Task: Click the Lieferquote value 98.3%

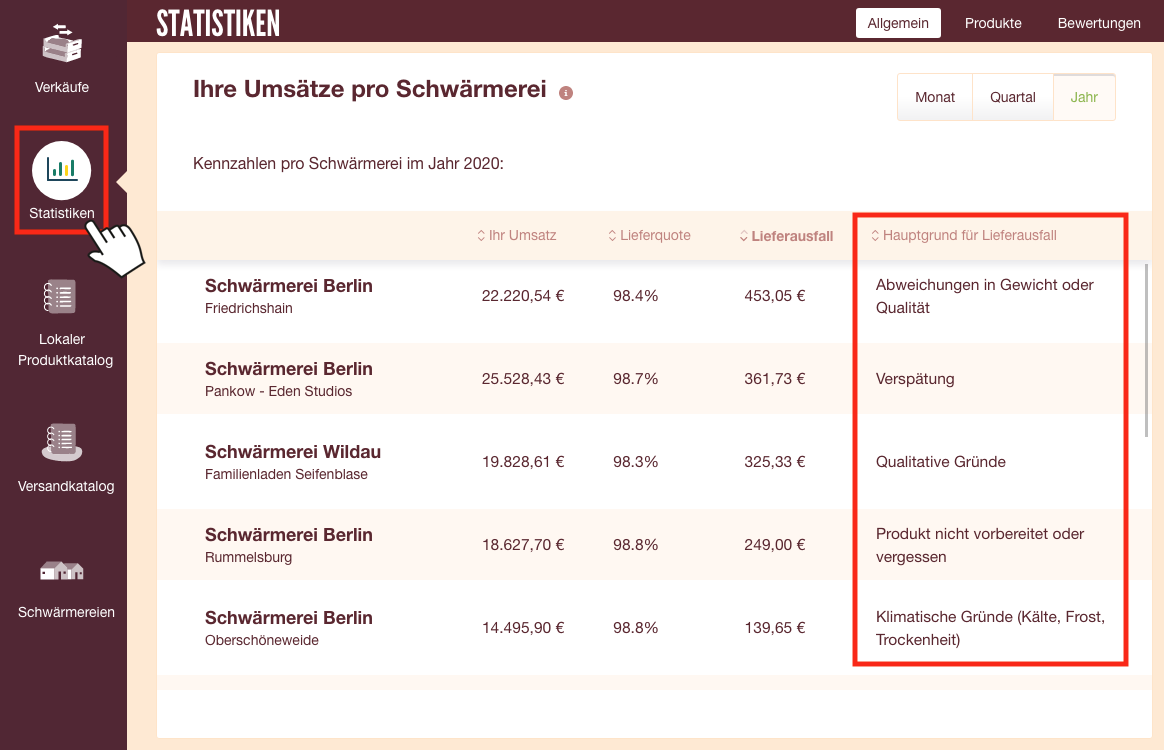Action: [x=635, y=462]
